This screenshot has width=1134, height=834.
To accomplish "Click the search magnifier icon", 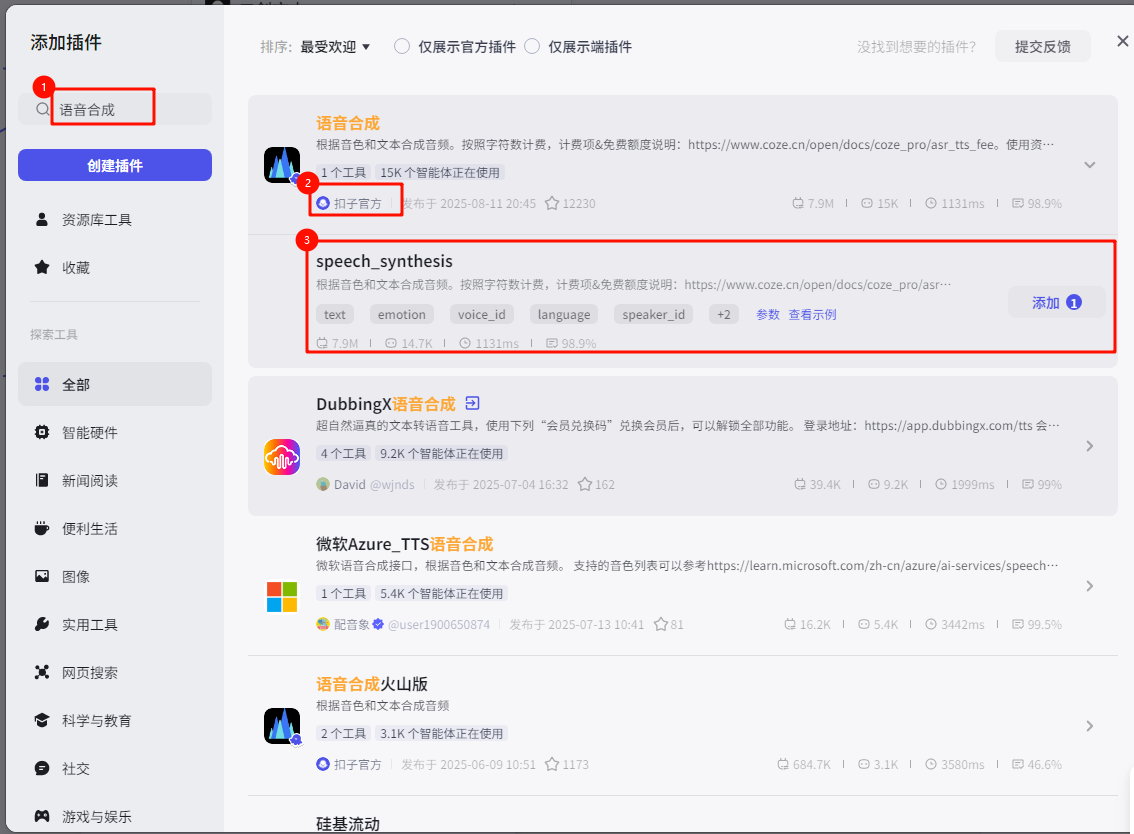I will click(43, 109).
